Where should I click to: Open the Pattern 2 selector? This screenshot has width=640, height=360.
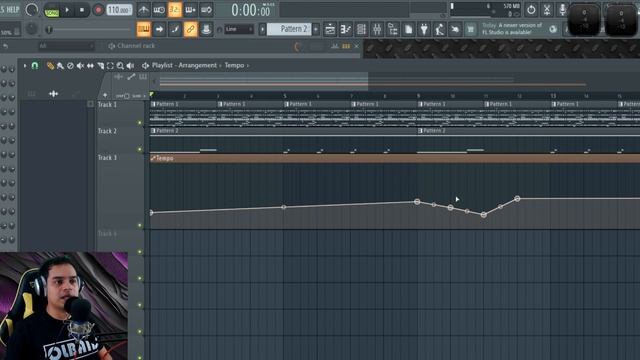289,29
